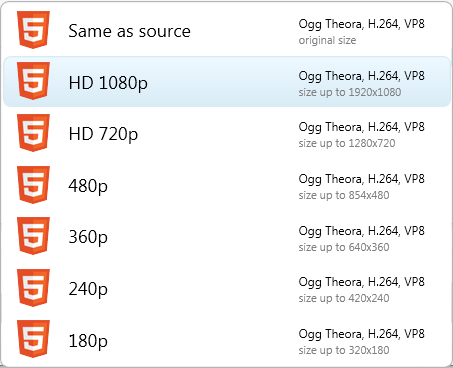The width and height of the screenshot is (453, 368).
Task: Click the original size description text
Action: (x=327, y=41)
